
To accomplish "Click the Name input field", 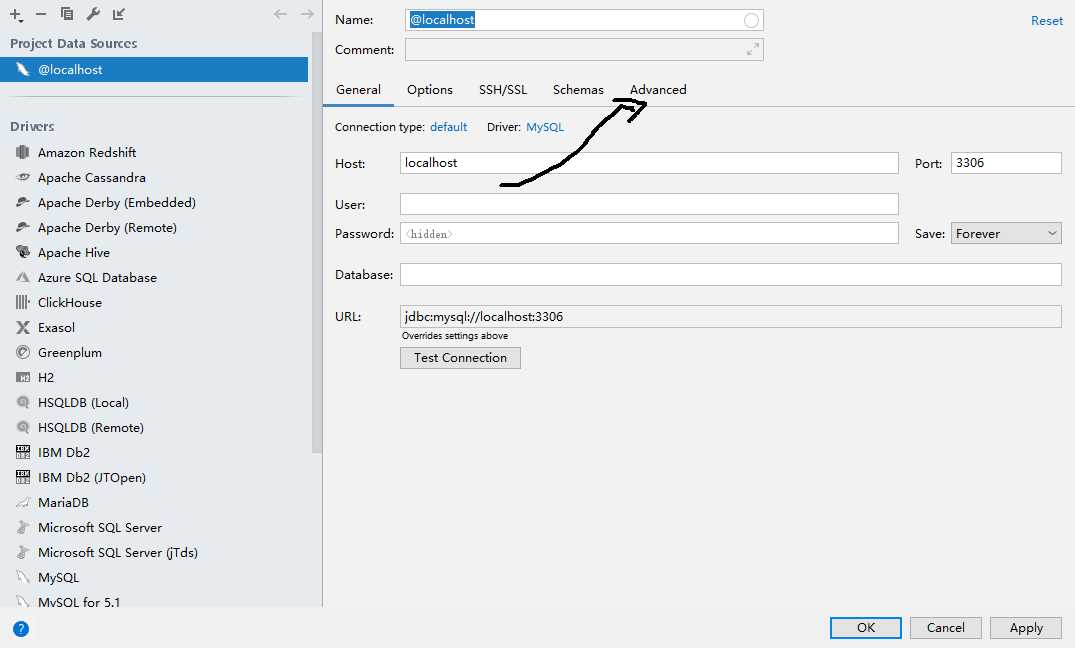I will 584,20.
